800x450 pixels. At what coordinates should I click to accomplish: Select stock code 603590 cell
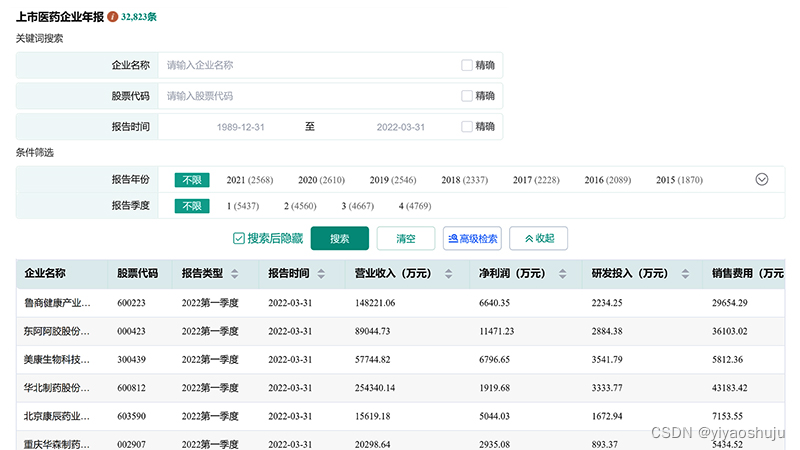tap(131, 416)
